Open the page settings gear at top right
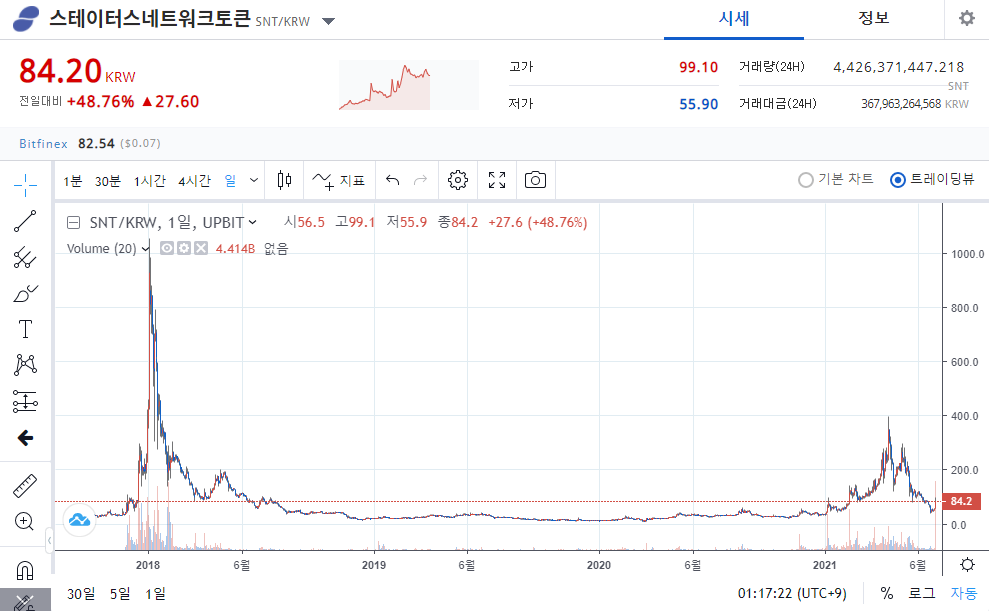Image resolution: width=989 pixels, height=611 pixels. click(x=967, y=18)
